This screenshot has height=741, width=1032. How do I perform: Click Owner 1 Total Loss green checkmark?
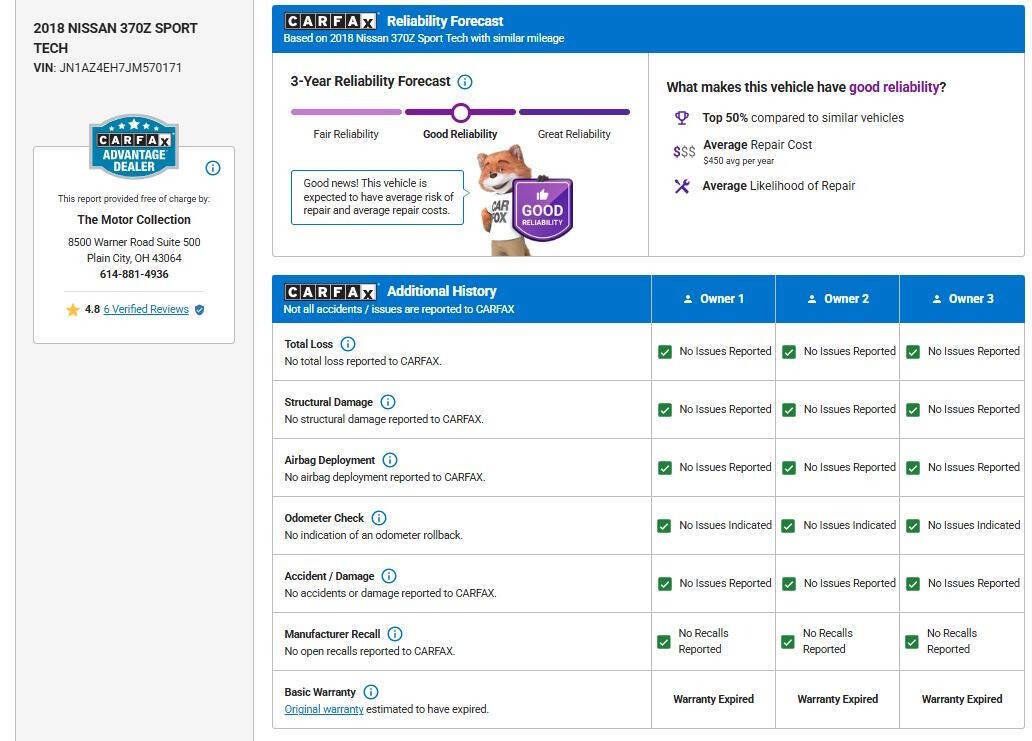pos(665,352)
